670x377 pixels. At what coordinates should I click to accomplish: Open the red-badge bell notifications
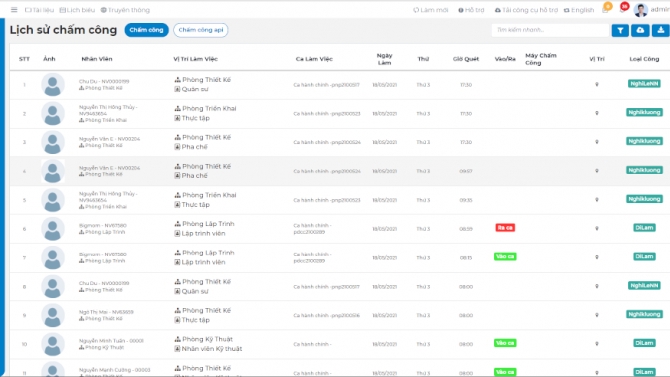point(623,9)
